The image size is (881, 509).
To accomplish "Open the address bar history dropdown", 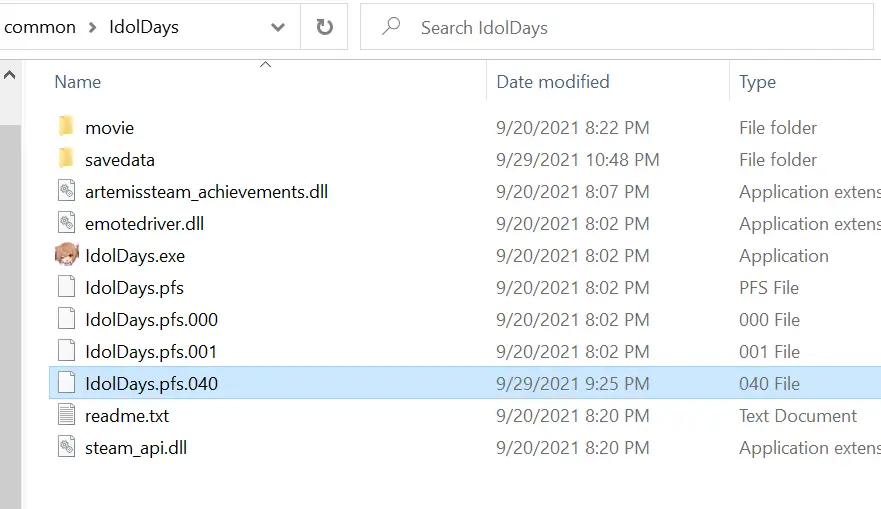I will coord(278,27).
